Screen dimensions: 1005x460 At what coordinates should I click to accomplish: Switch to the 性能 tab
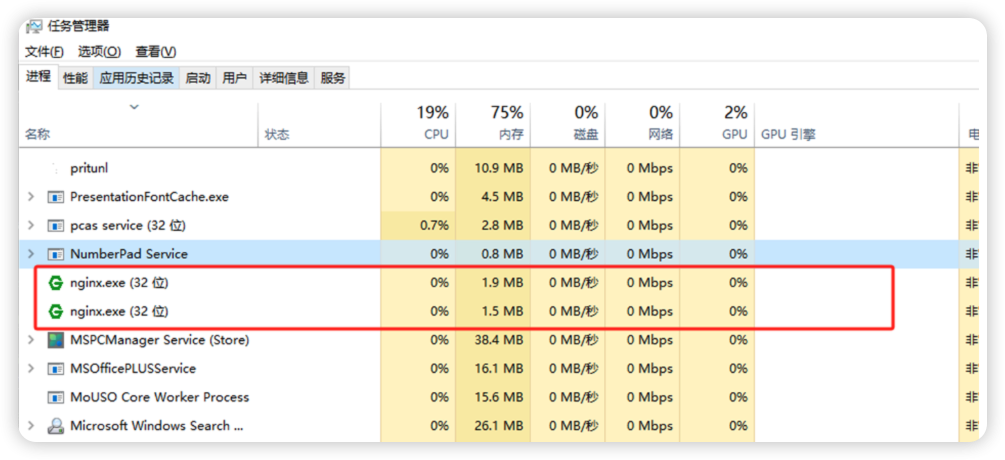(x=75, y=78)
